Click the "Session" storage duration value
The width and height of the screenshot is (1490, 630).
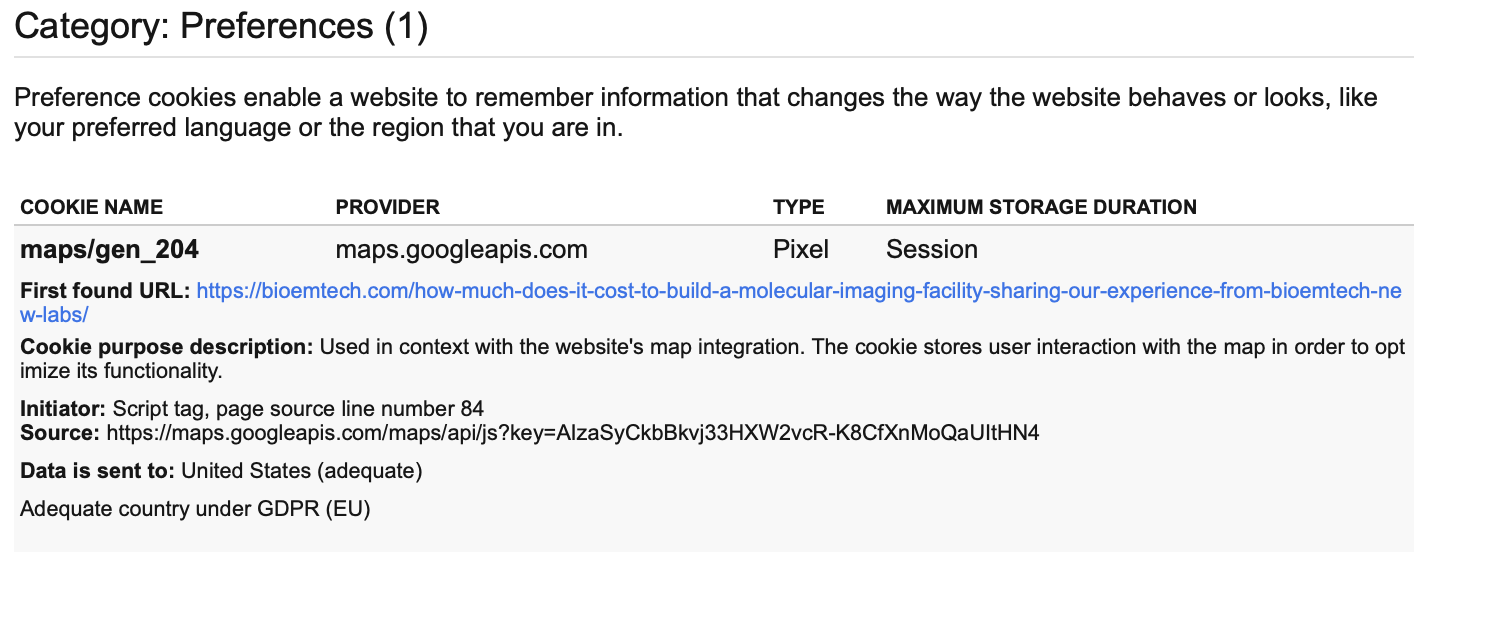click(x=931, y=249)
